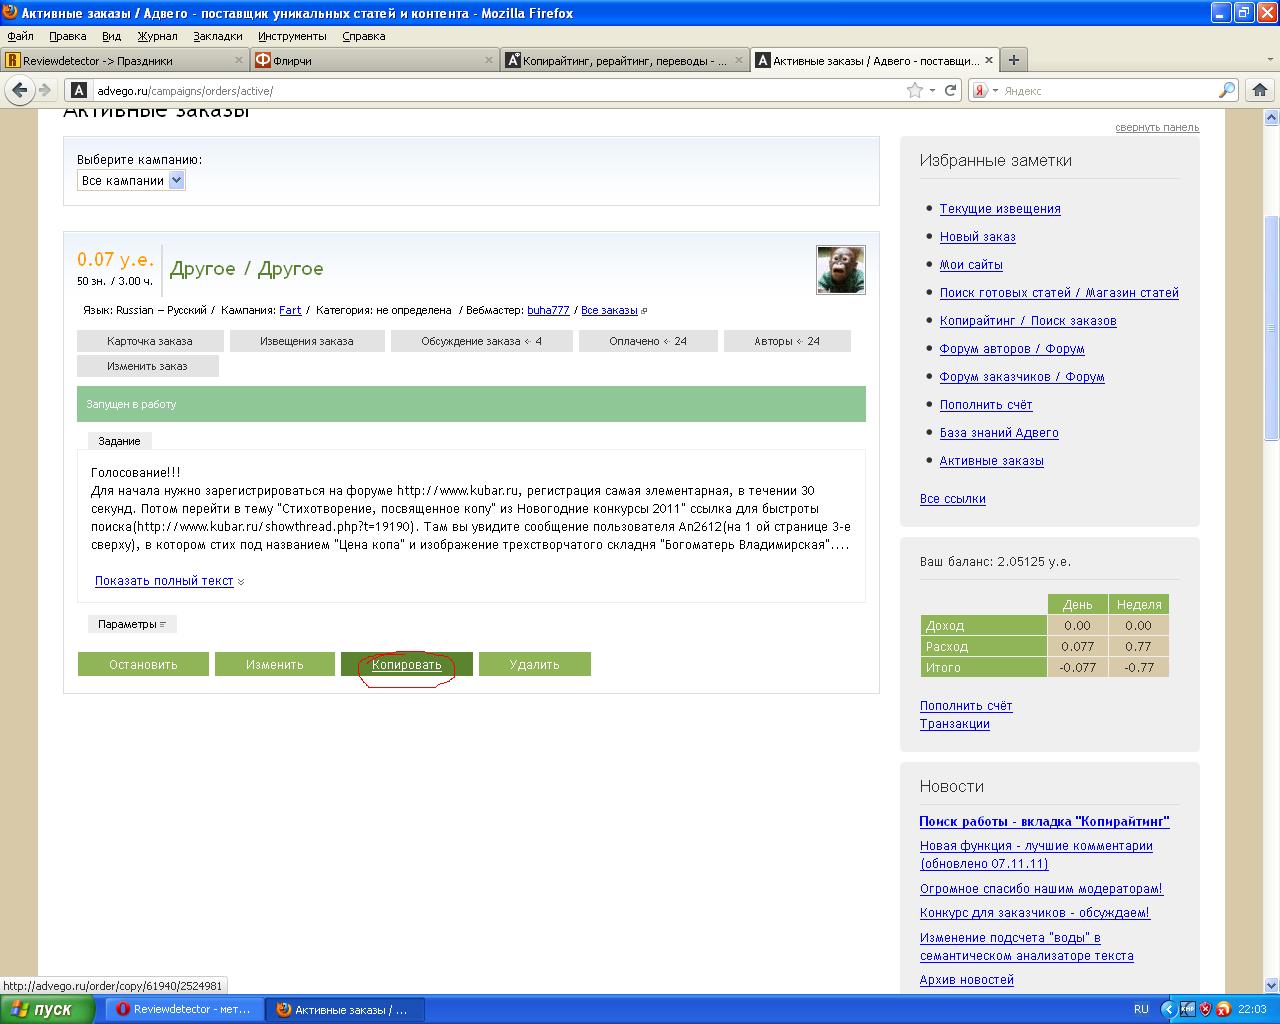The width and height of the screenshot is (1280, 1024).
Task: Click the Все заказы link
Action: (609, 310)
